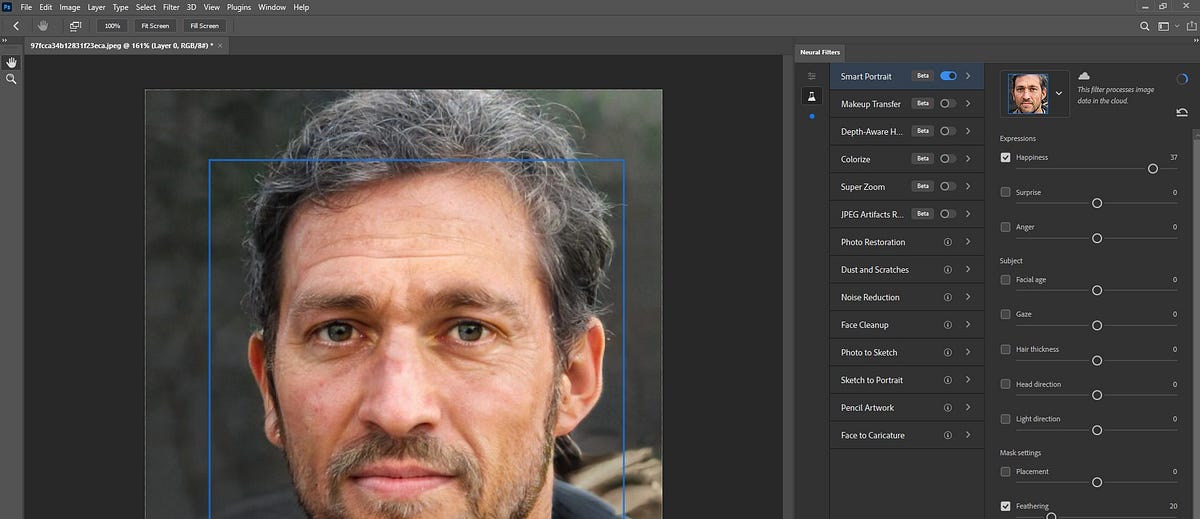Open the File menu
The height and width of the screenshot is (519, 1200).
pyautogui.click(x=26, y=7)
